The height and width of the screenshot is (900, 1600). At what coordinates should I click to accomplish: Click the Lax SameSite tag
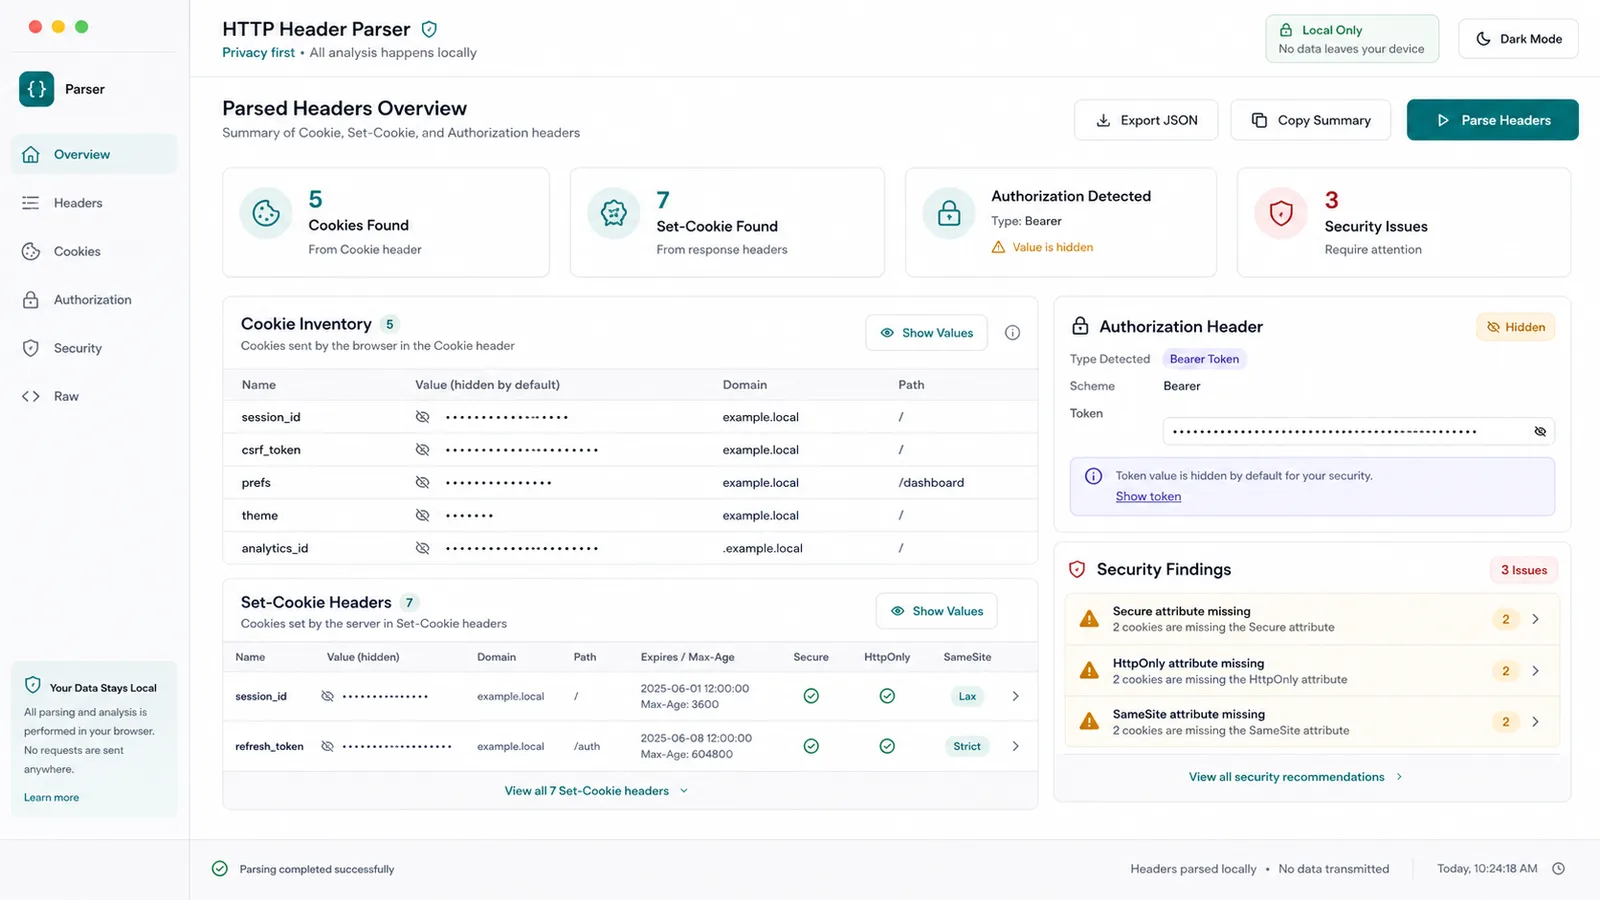click(x=967, y=696)
